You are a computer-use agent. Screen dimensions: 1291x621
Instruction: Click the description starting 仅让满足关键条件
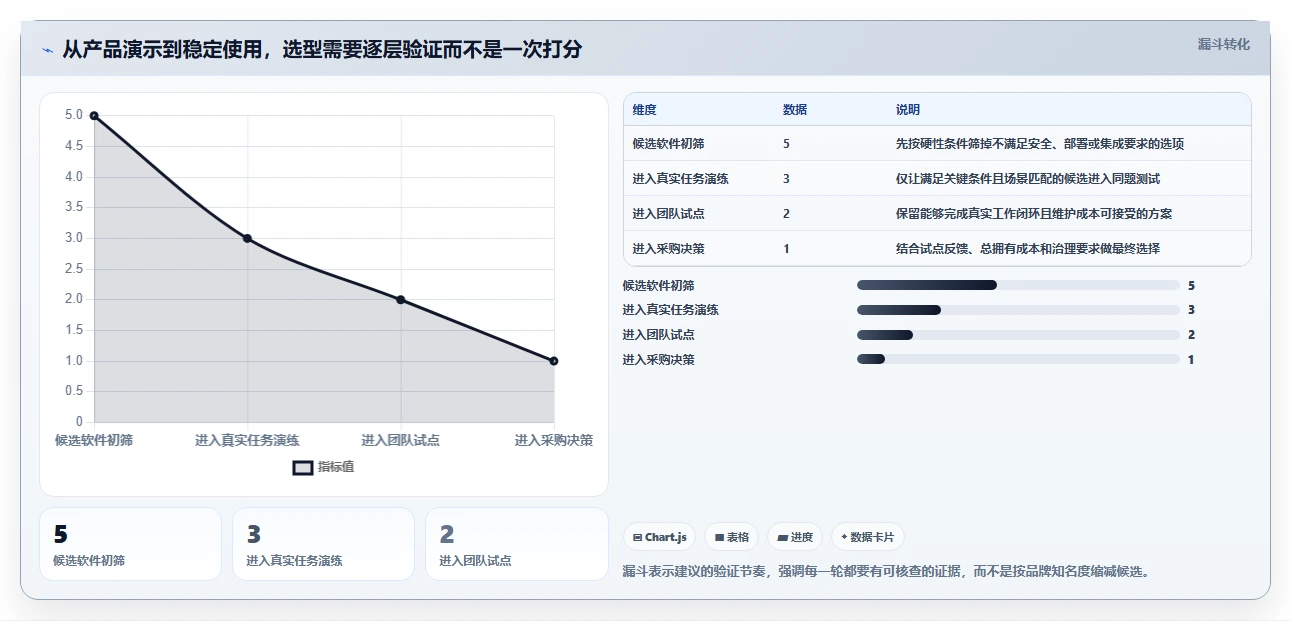pos(1028,179)
